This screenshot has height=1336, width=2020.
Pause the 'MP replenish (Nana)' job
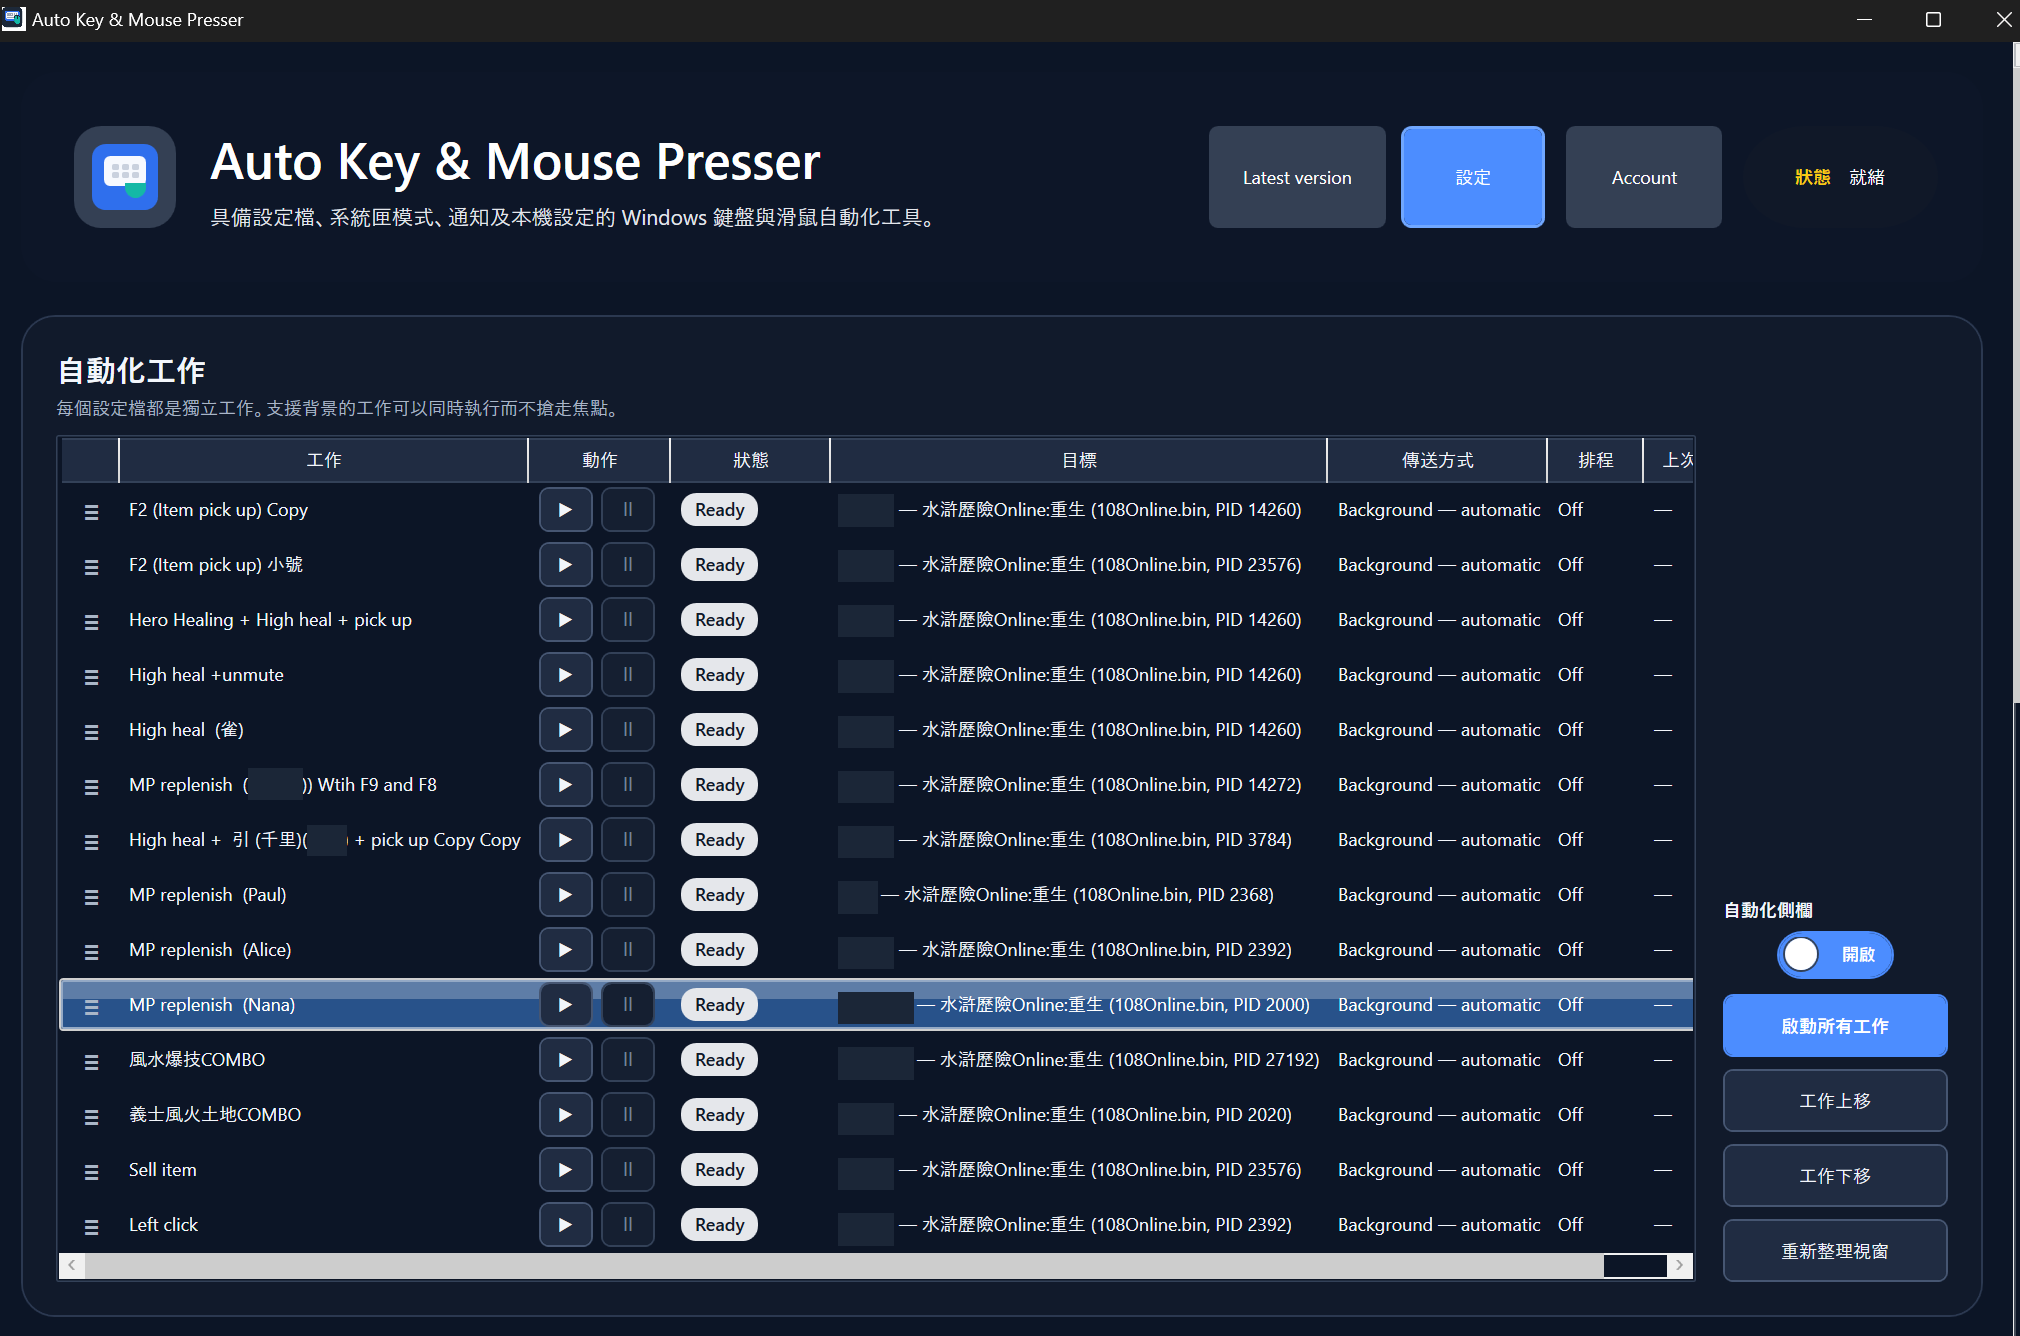[628, 1005]
